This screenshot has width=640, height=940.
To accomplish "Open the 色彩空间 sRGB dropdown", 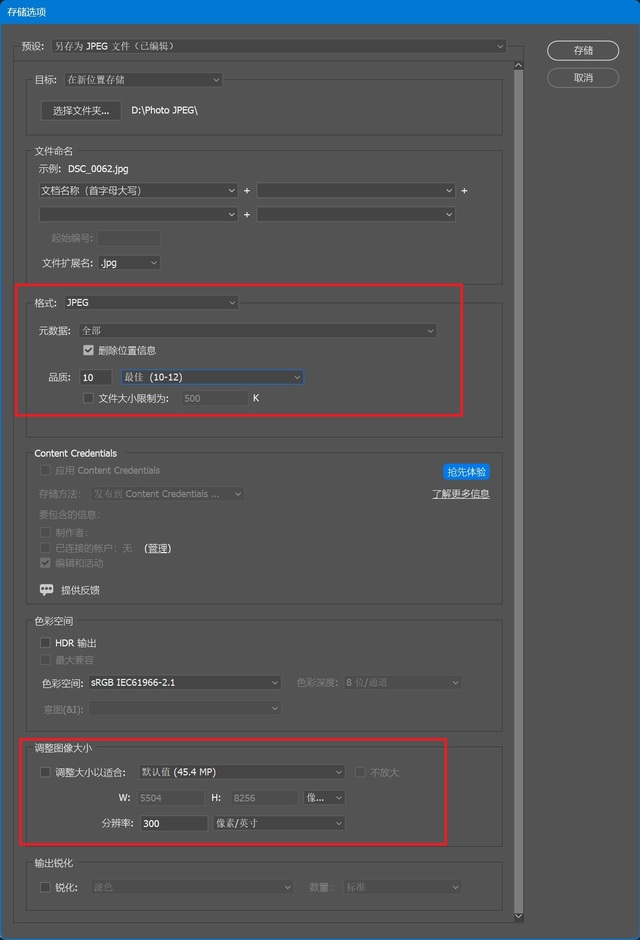I will [x=184, y=683].
